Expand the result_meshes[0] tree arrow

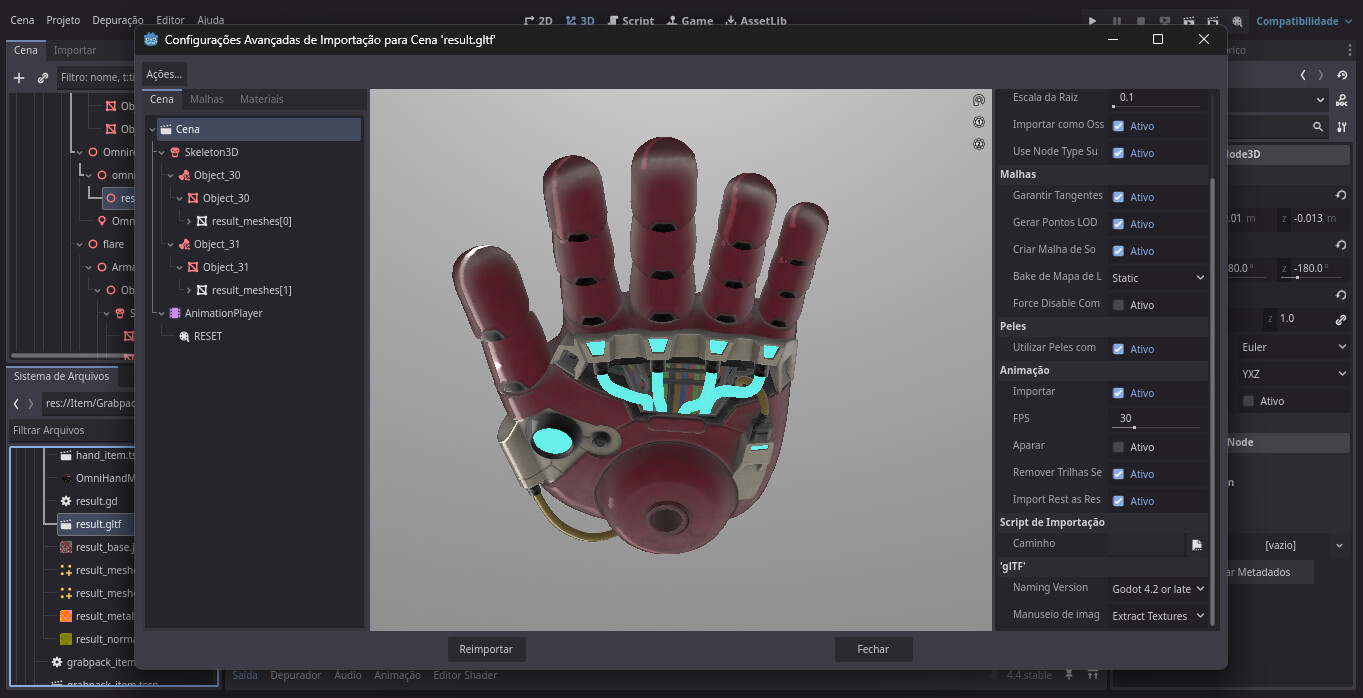[x=189, y=221]
